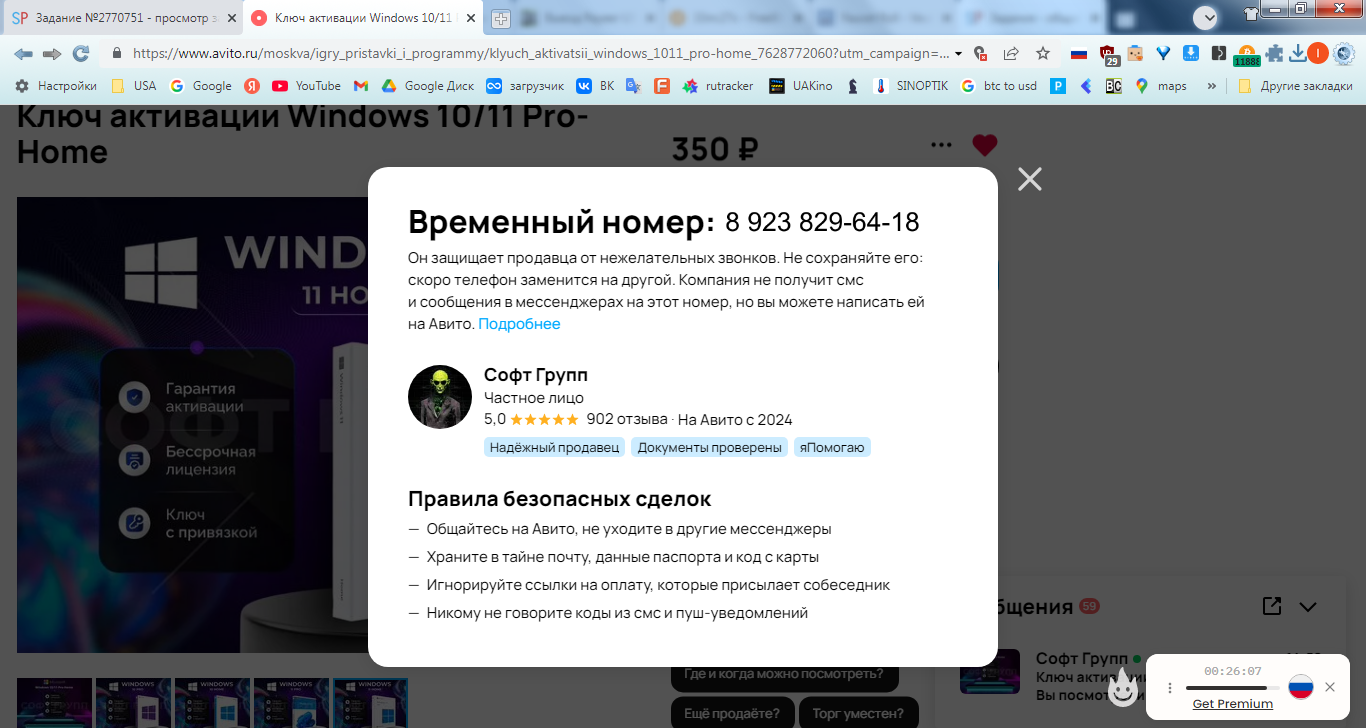Open the Софт Групп seller name in popup
The image size is (1366, 728).
535,375
